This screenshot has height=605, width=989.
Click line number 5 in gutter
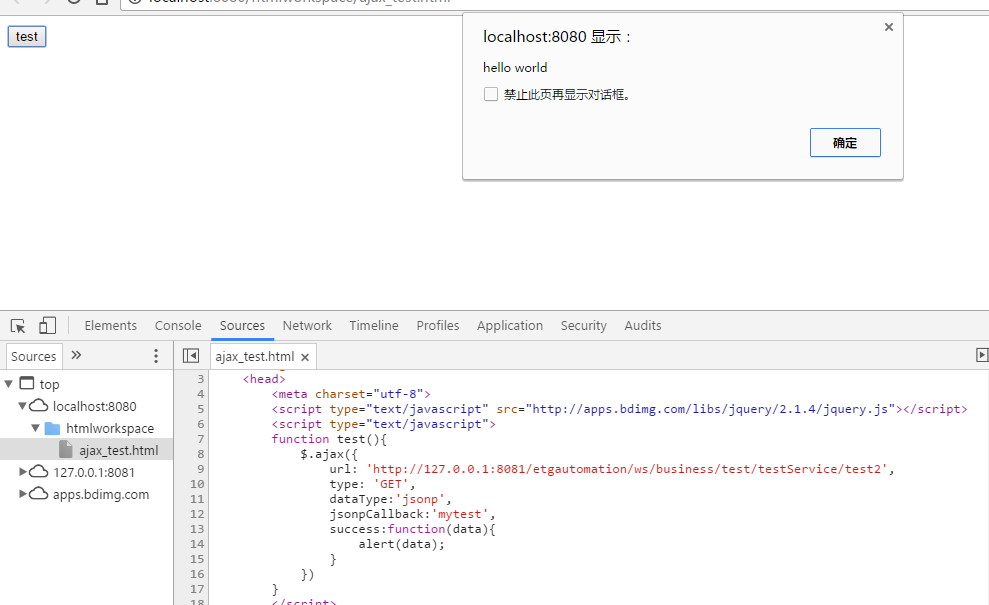201,409
